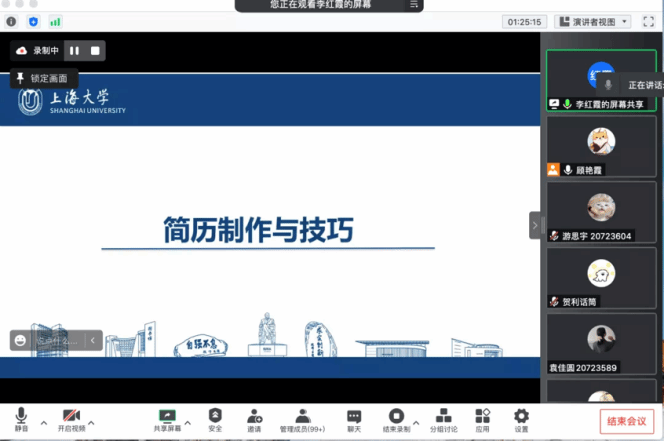Select 顾艳霞 participant thumbnail

coord(601,146)
